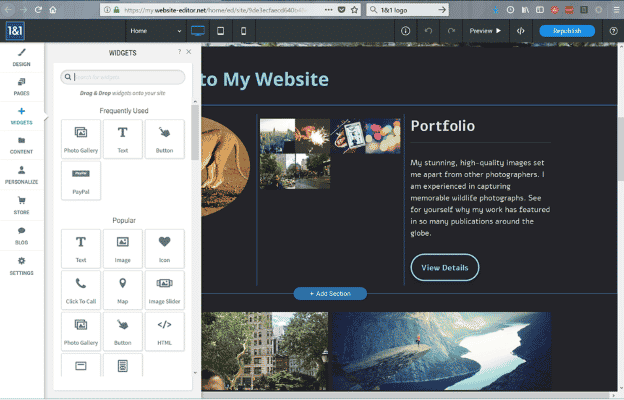
Task: Select the Image widget
Action: 123,248
